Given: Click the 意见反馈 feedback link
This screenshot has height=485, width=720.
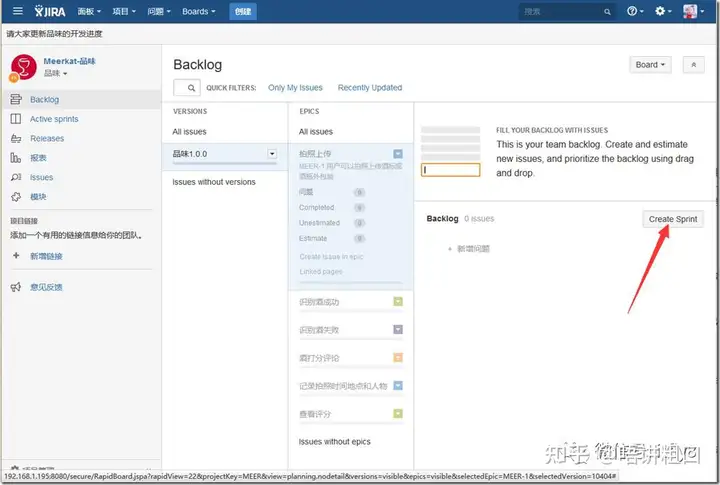Looking at the screenshot, I should (x=46, y=287).
